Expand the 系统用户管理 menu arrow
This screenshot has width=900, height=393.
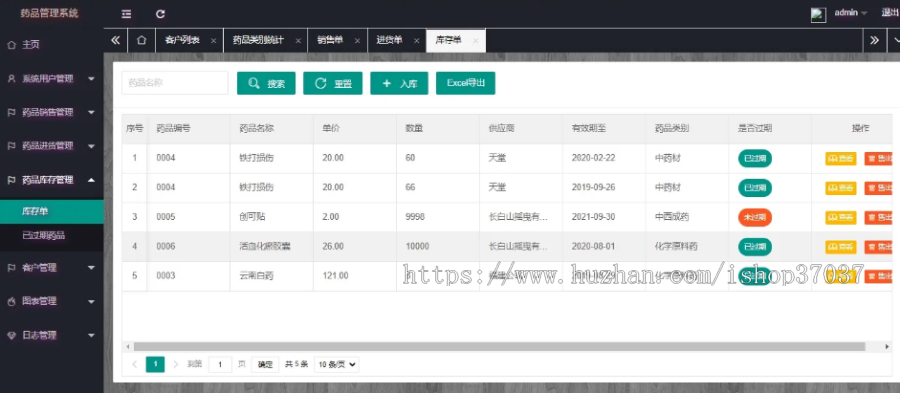click(x=92, y=79)
